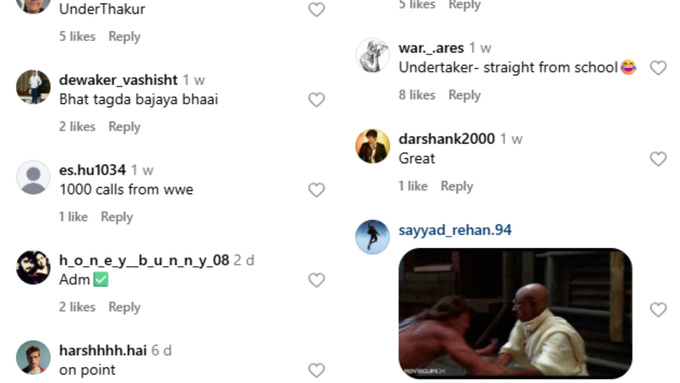Like sayyad_rehan.94's GIF comment
This screenshot has height=383, width=680.
point(658,310)
